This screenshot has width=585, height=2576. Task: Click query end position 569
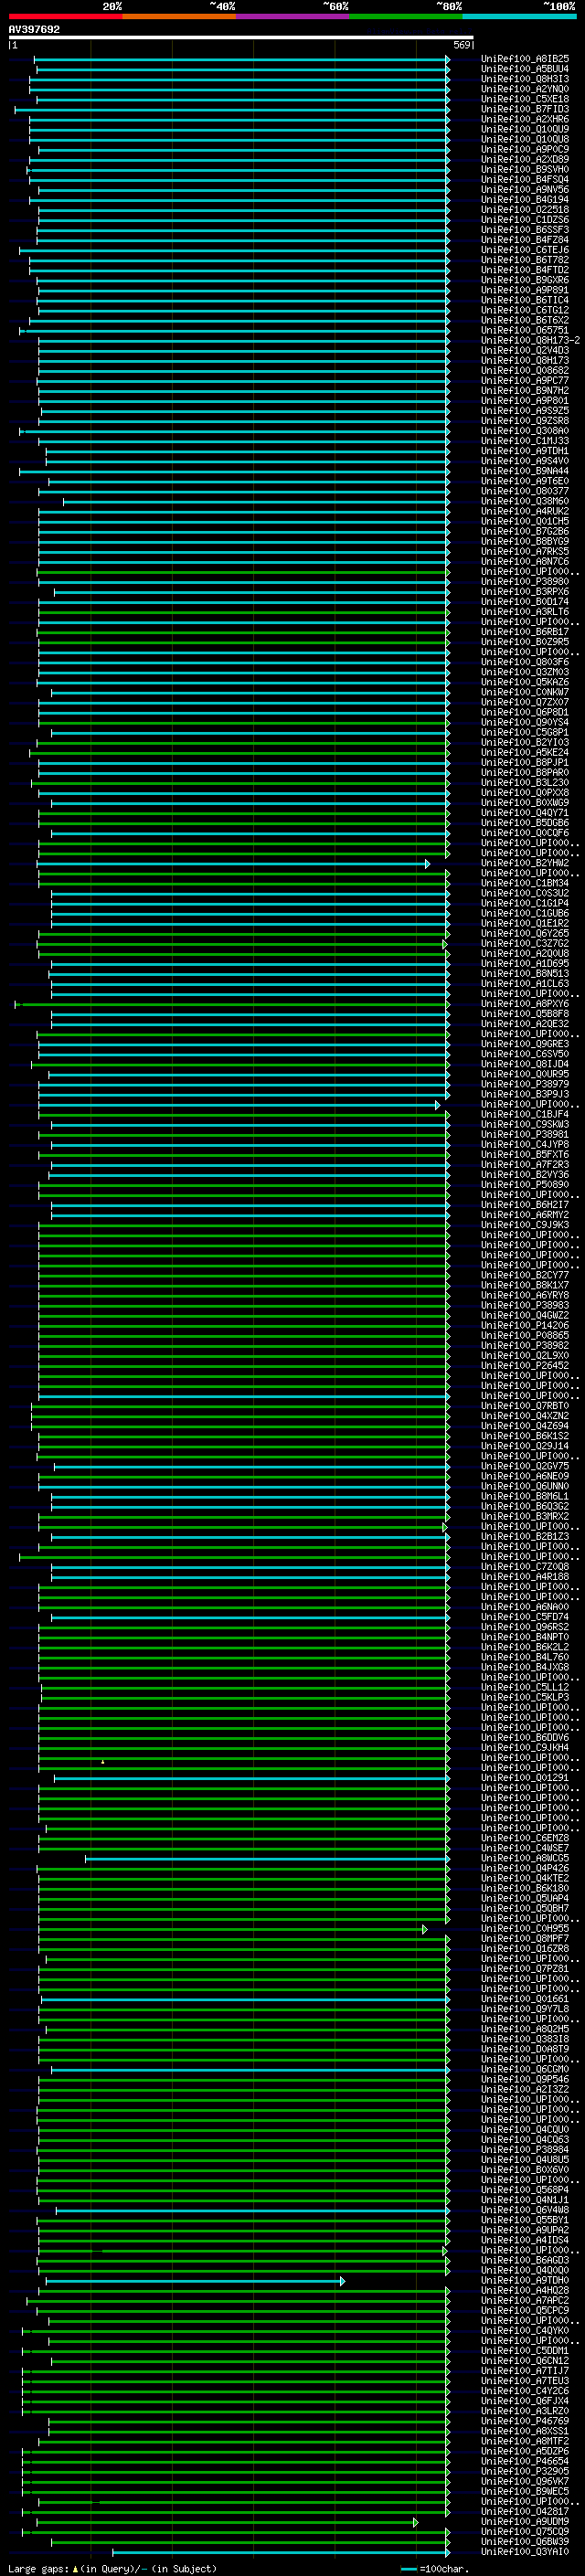[x=462, y=45]
